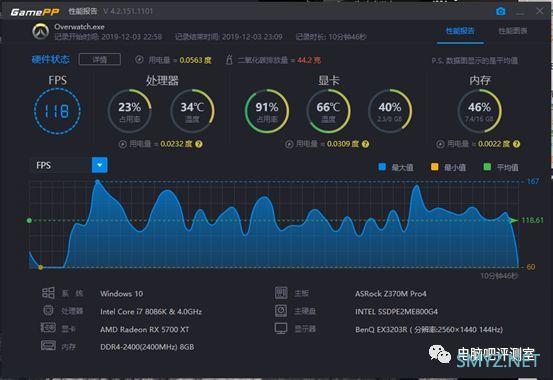
Task: Click the text DDR4-2400(2400MHz) 8GB
Action: click(147, 347)
